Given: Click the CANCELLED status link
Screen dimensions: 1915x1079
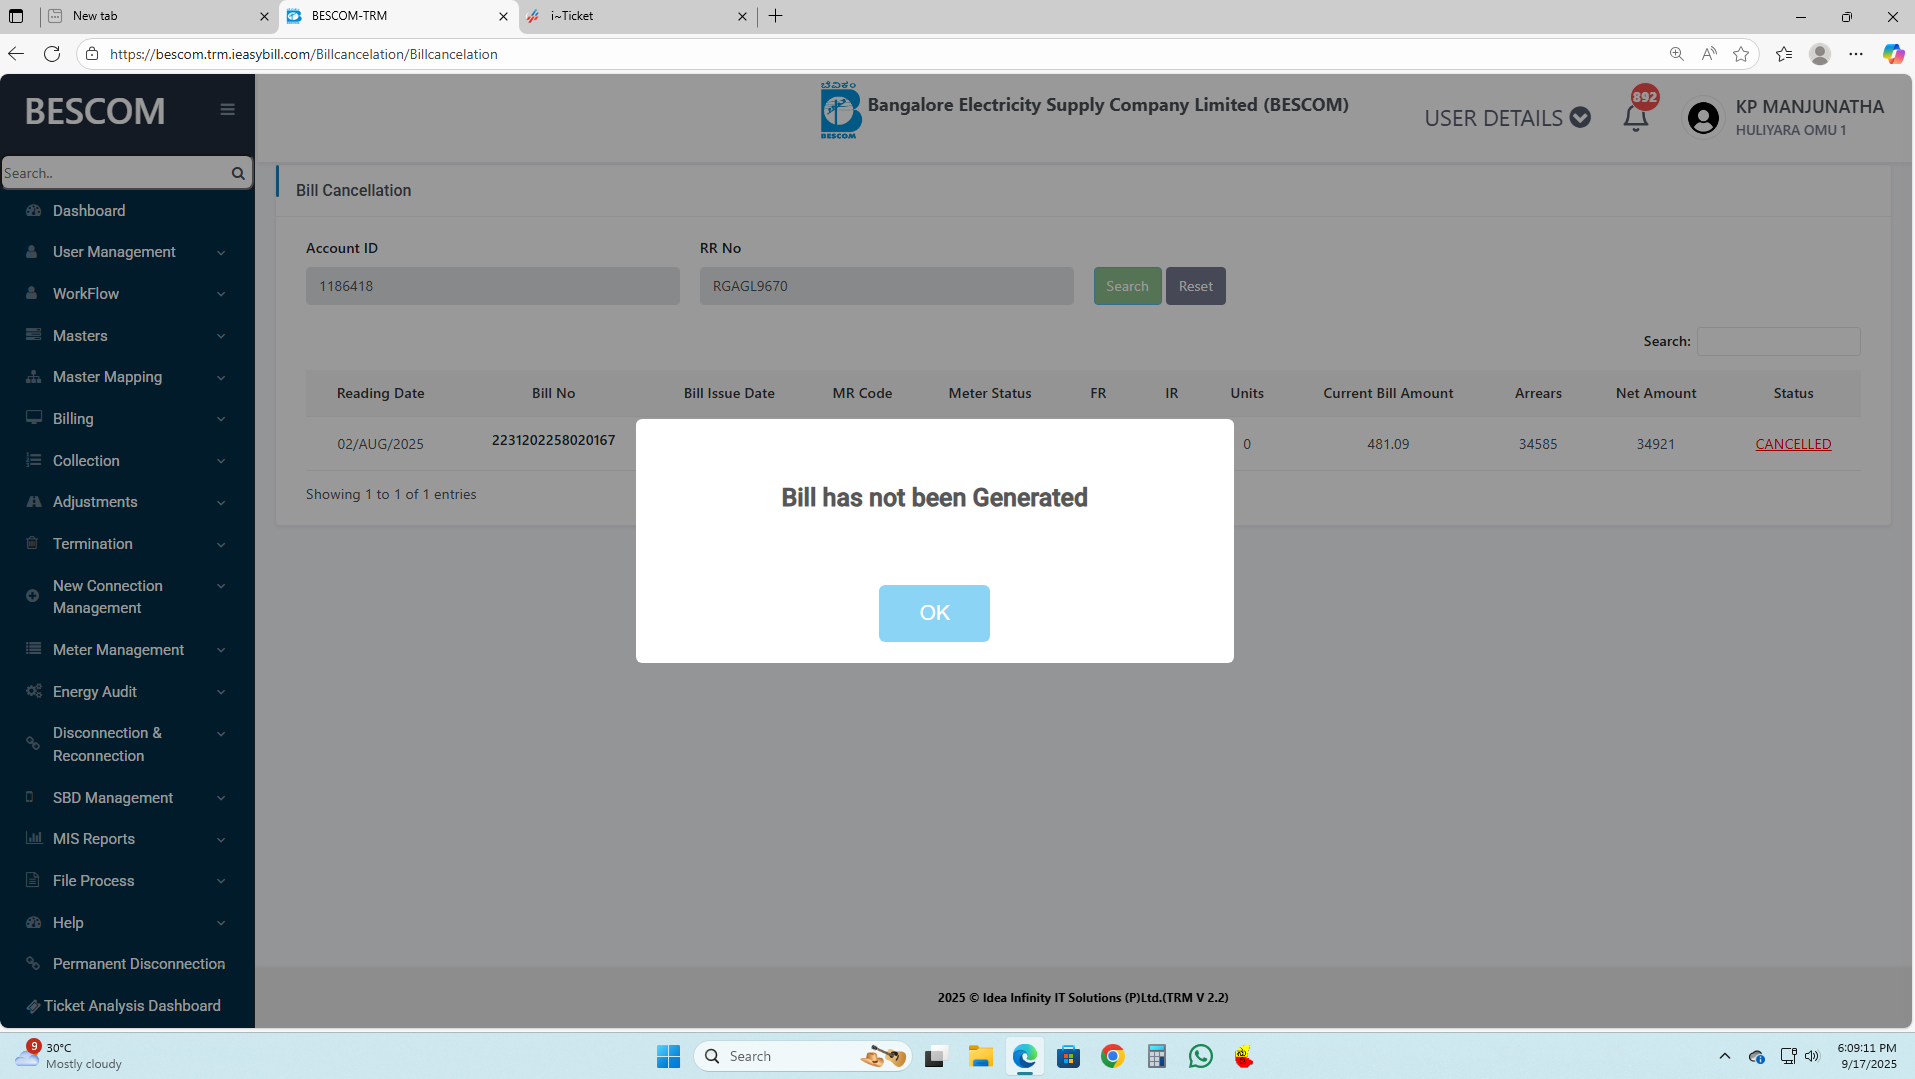Looking at the screenshot, I should (1793, 444).
